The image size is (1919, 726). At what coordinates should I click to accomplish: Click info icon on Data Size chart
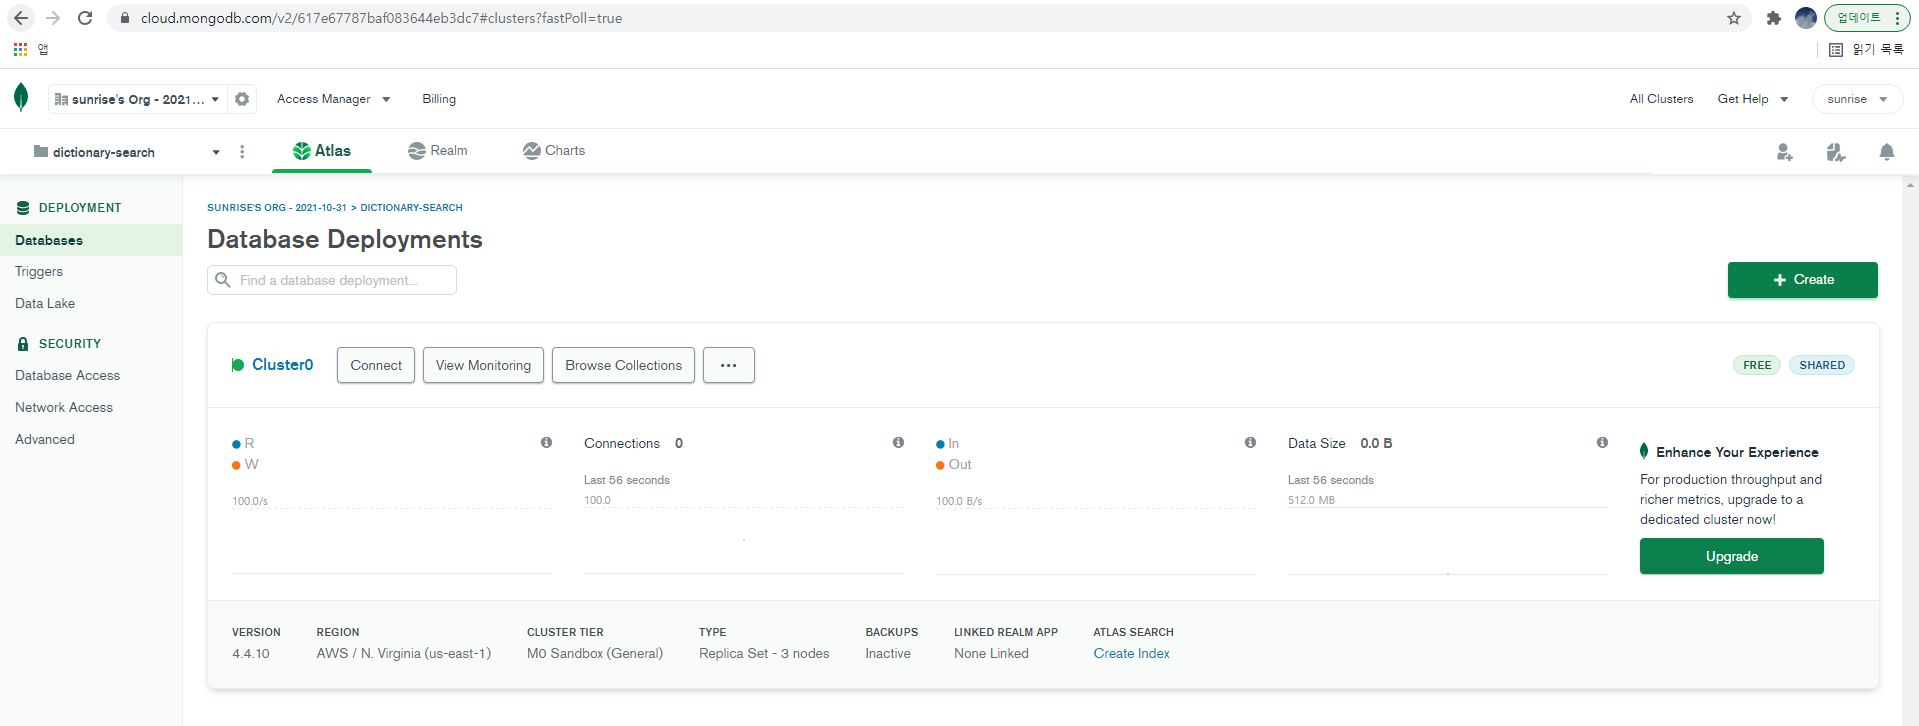click(x=1602, y=442)
